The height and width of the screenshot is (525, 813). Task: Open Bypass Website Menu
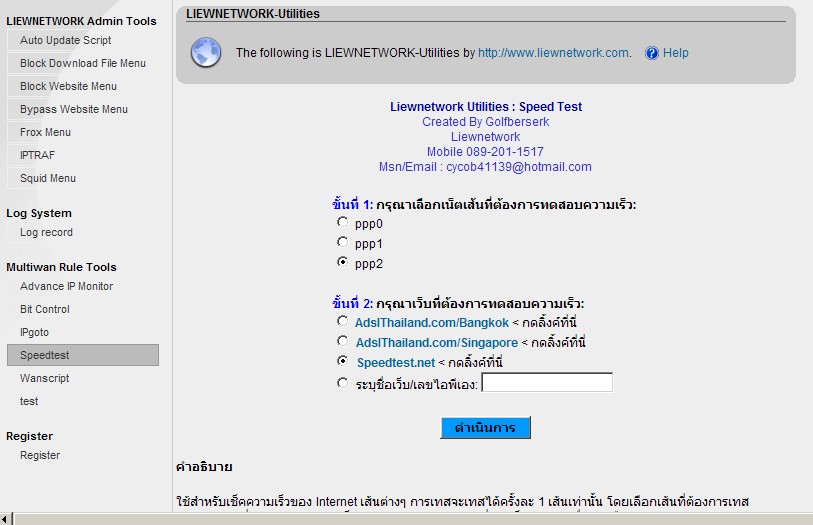[74, 109]
